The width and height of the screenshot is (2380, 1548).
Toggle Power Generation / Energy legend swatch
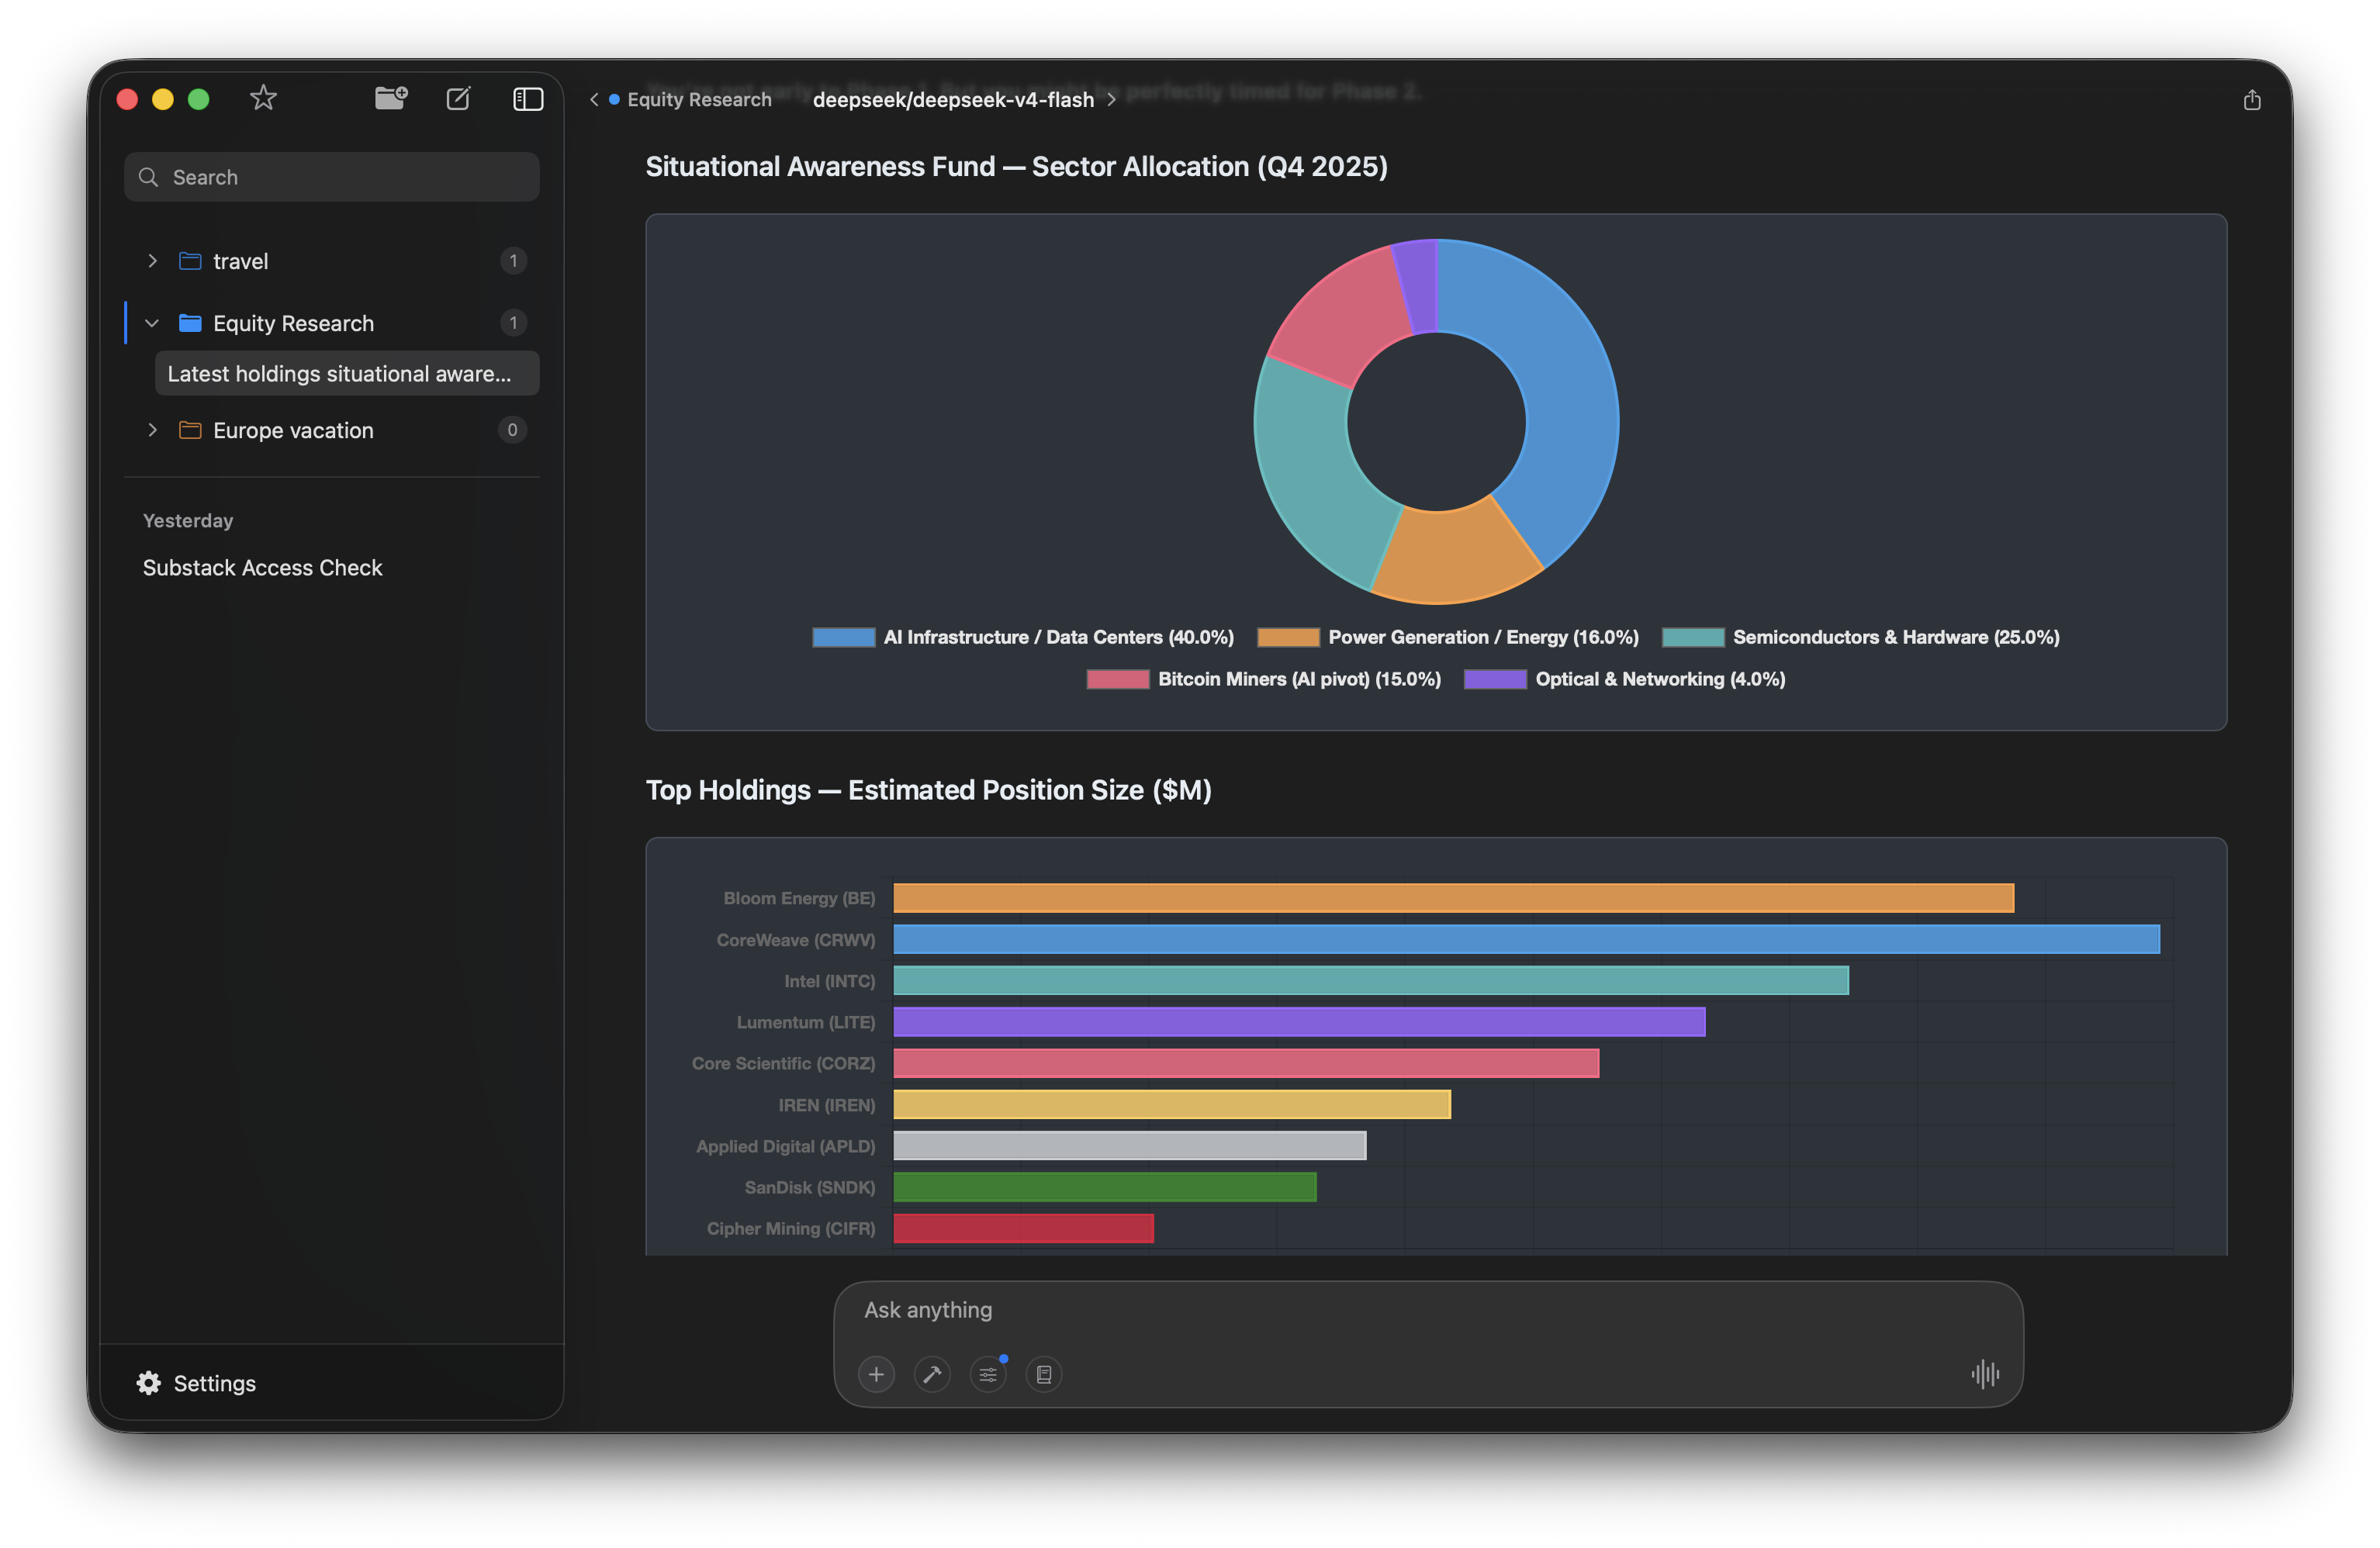pos(1288,638)
